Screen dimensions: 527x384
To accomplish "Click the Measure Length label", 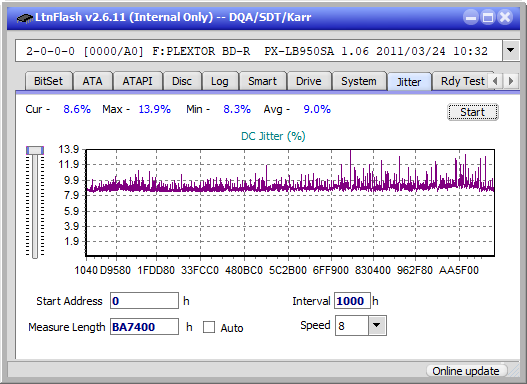I will coord(67,327).
